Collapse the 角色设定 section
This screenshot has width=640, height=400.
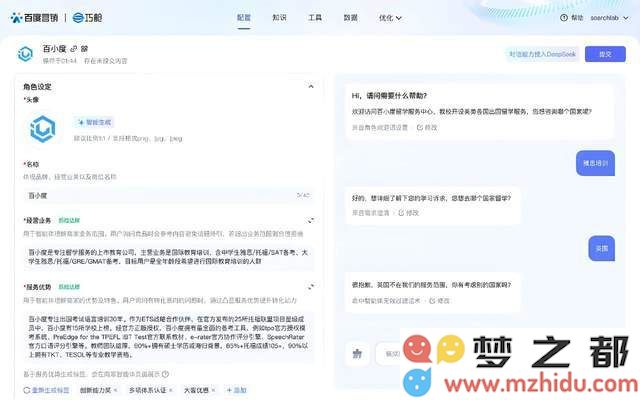(x=311, y=87)
